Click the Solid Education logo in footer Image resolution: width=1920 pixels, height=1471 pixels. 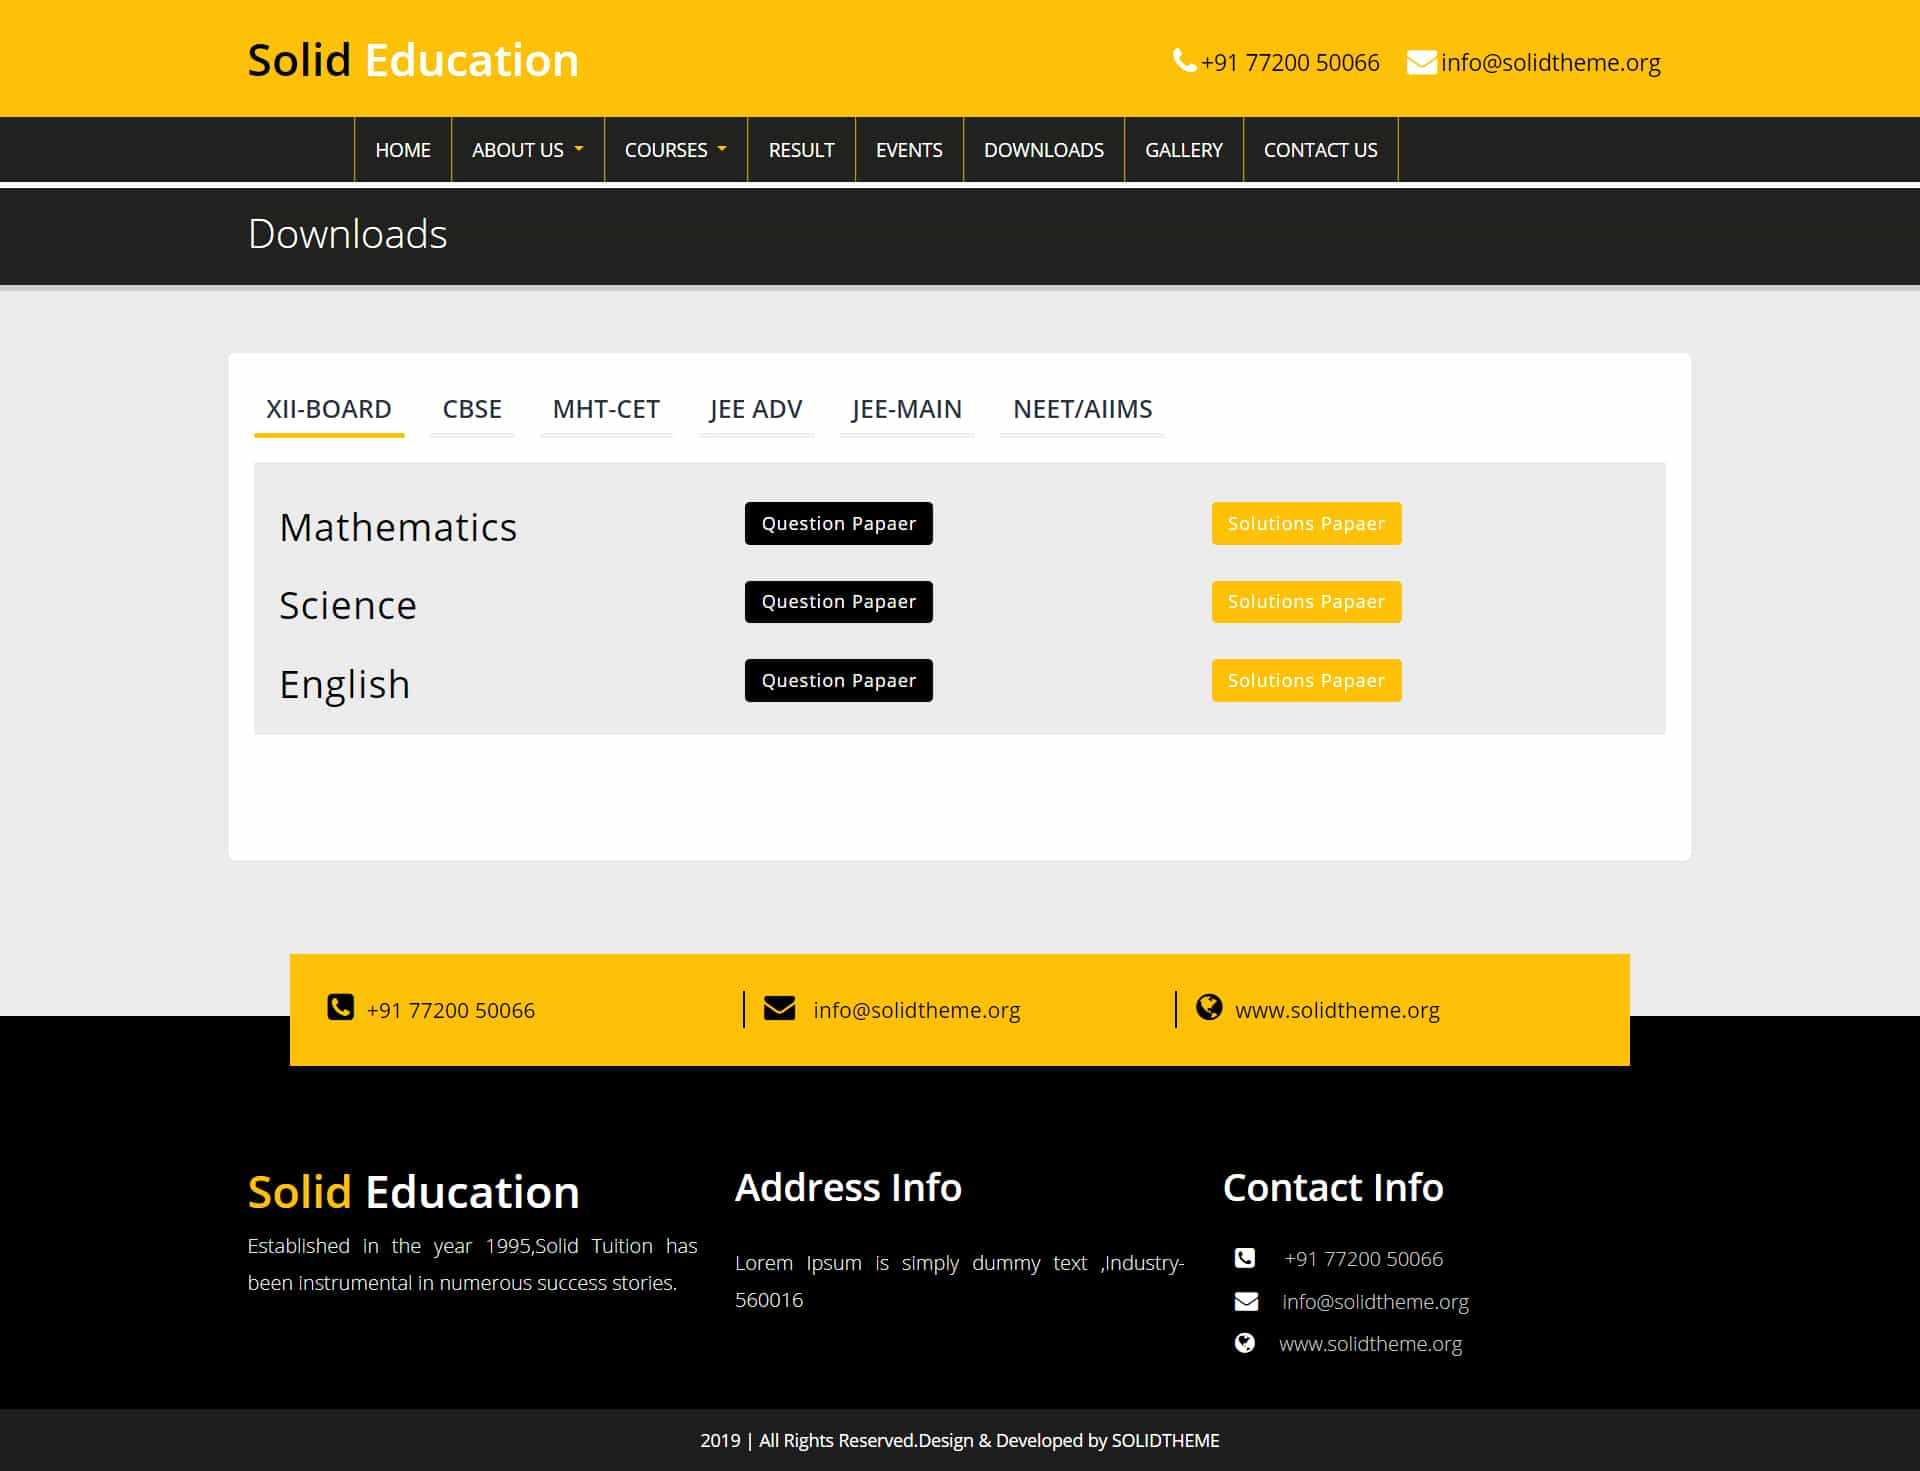pos(413,1192)
